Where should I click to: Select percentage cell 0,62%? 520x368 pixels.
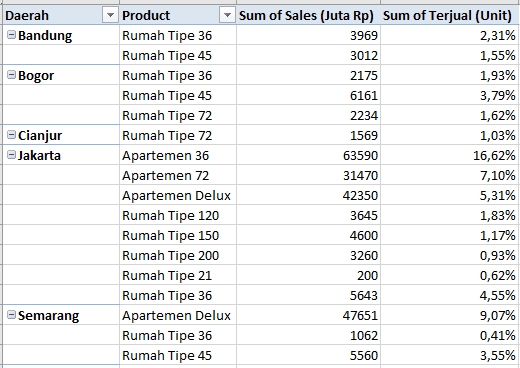(x=450, y=275)
